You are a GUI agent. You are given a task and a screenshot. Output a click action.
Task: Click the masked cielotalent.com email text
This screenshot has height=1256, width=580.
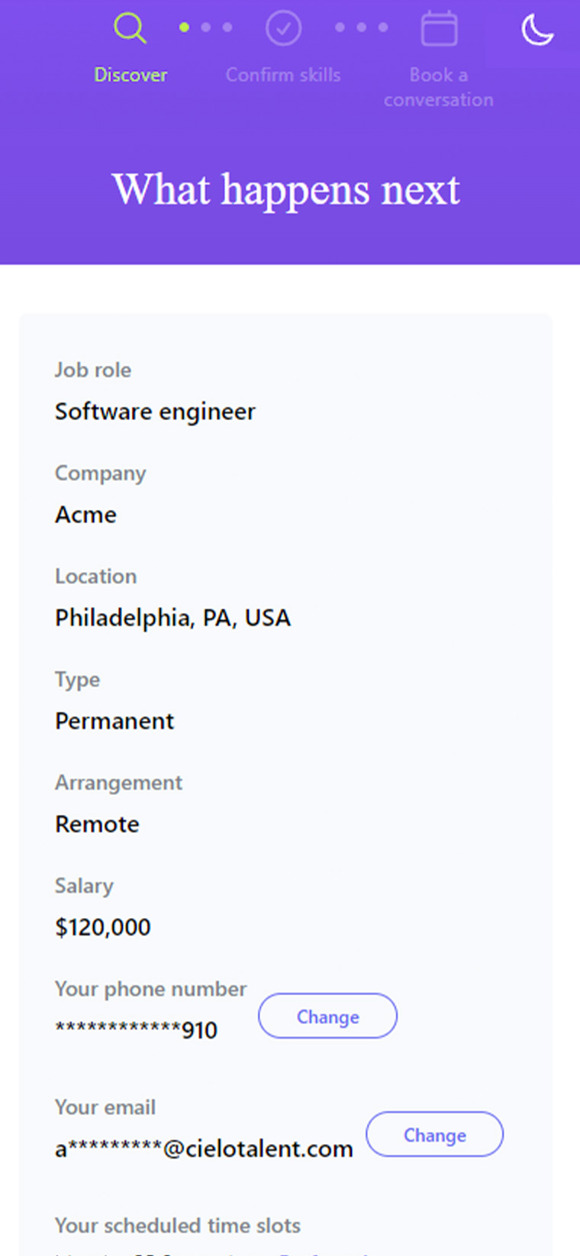[204, 1149]
